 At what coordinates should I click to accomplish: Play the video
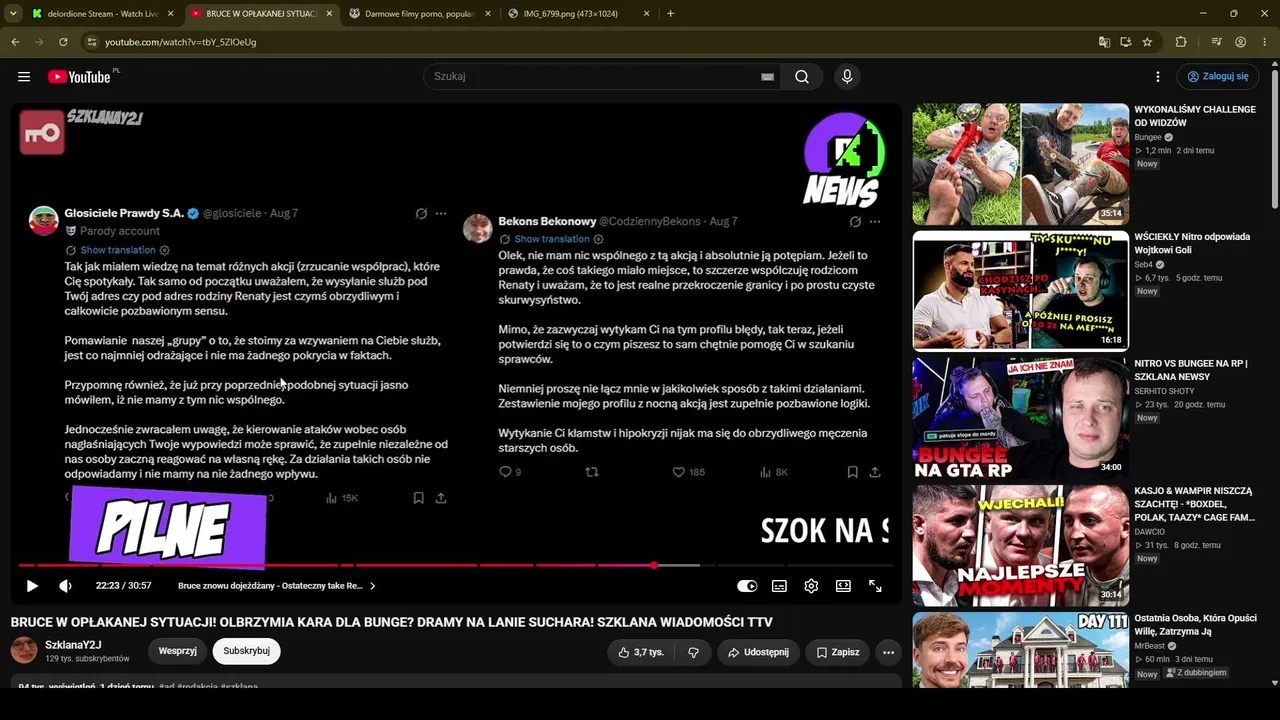tap(32, 586)
